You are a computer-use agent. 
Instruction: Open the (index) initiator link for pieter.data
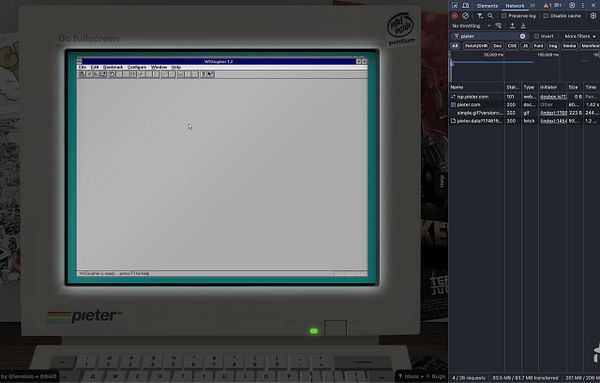pos(553,121)
